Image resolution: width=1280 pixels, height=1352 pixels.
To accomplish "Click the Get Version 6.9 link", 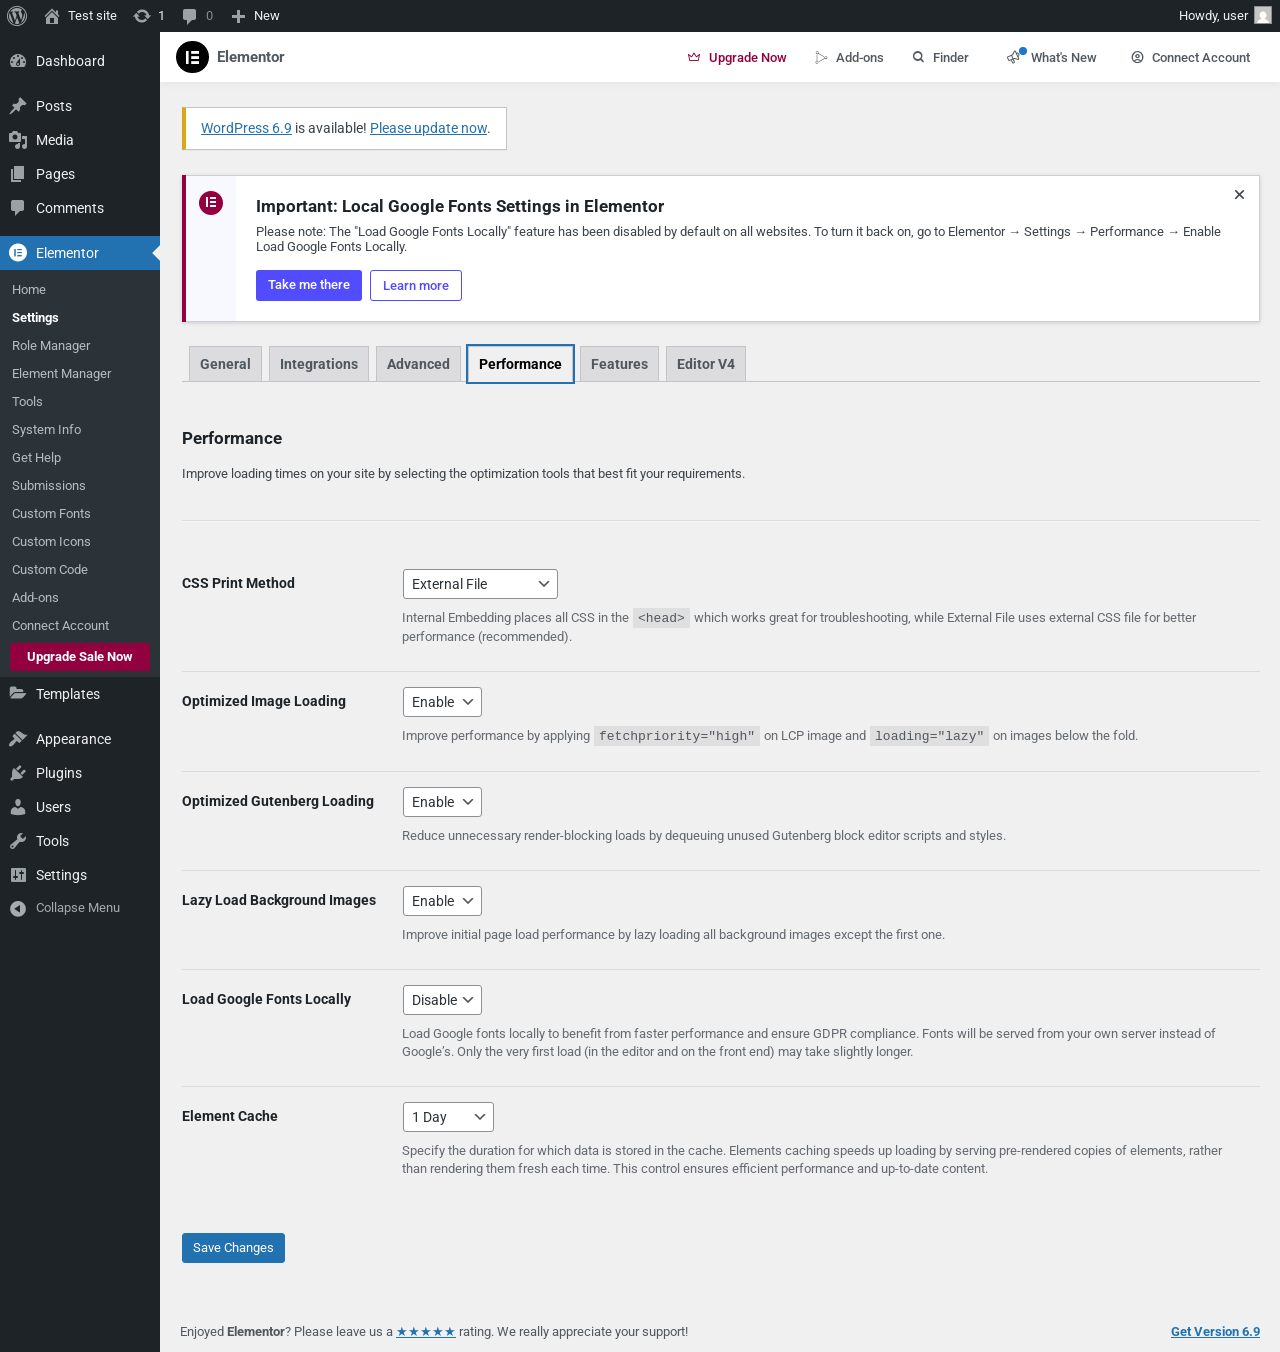I will [1215, 1332].
